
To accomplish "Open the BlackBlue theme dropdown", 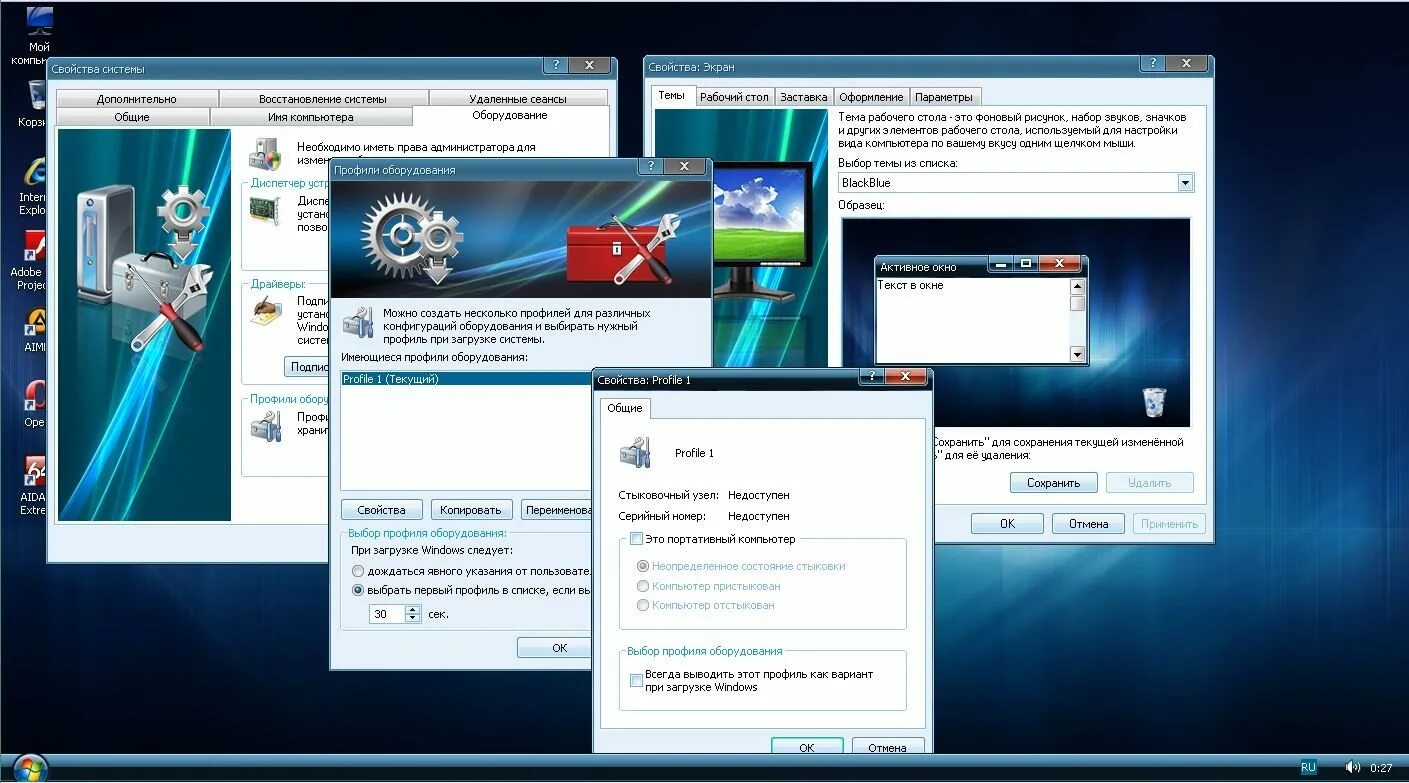I will point(1185,183).
